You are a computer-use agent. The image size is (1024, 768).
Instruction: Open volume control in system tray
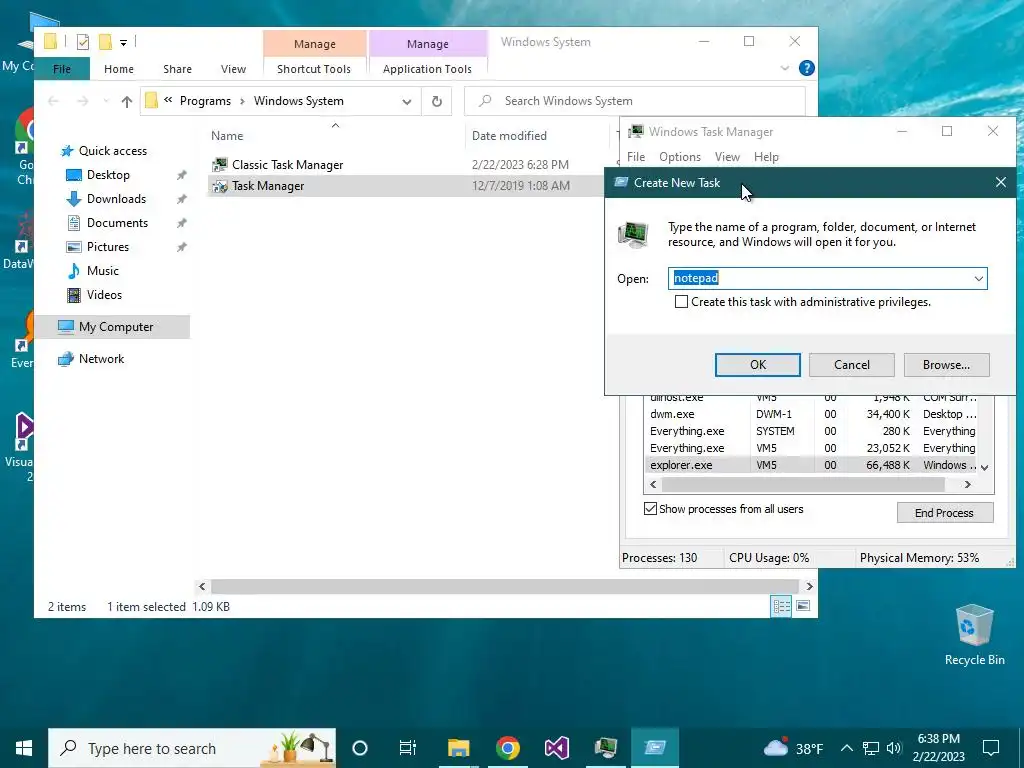(x=894, y=748)
